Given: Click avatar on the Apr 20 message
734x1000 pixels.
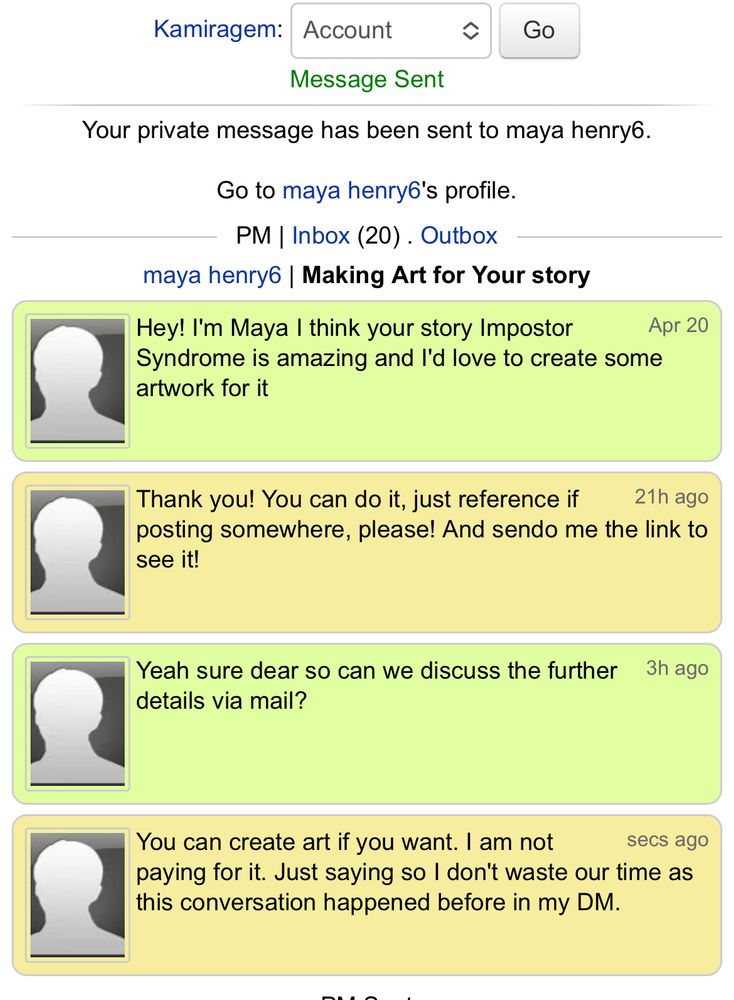Looking at the screenshot, I should click(78, 380).
